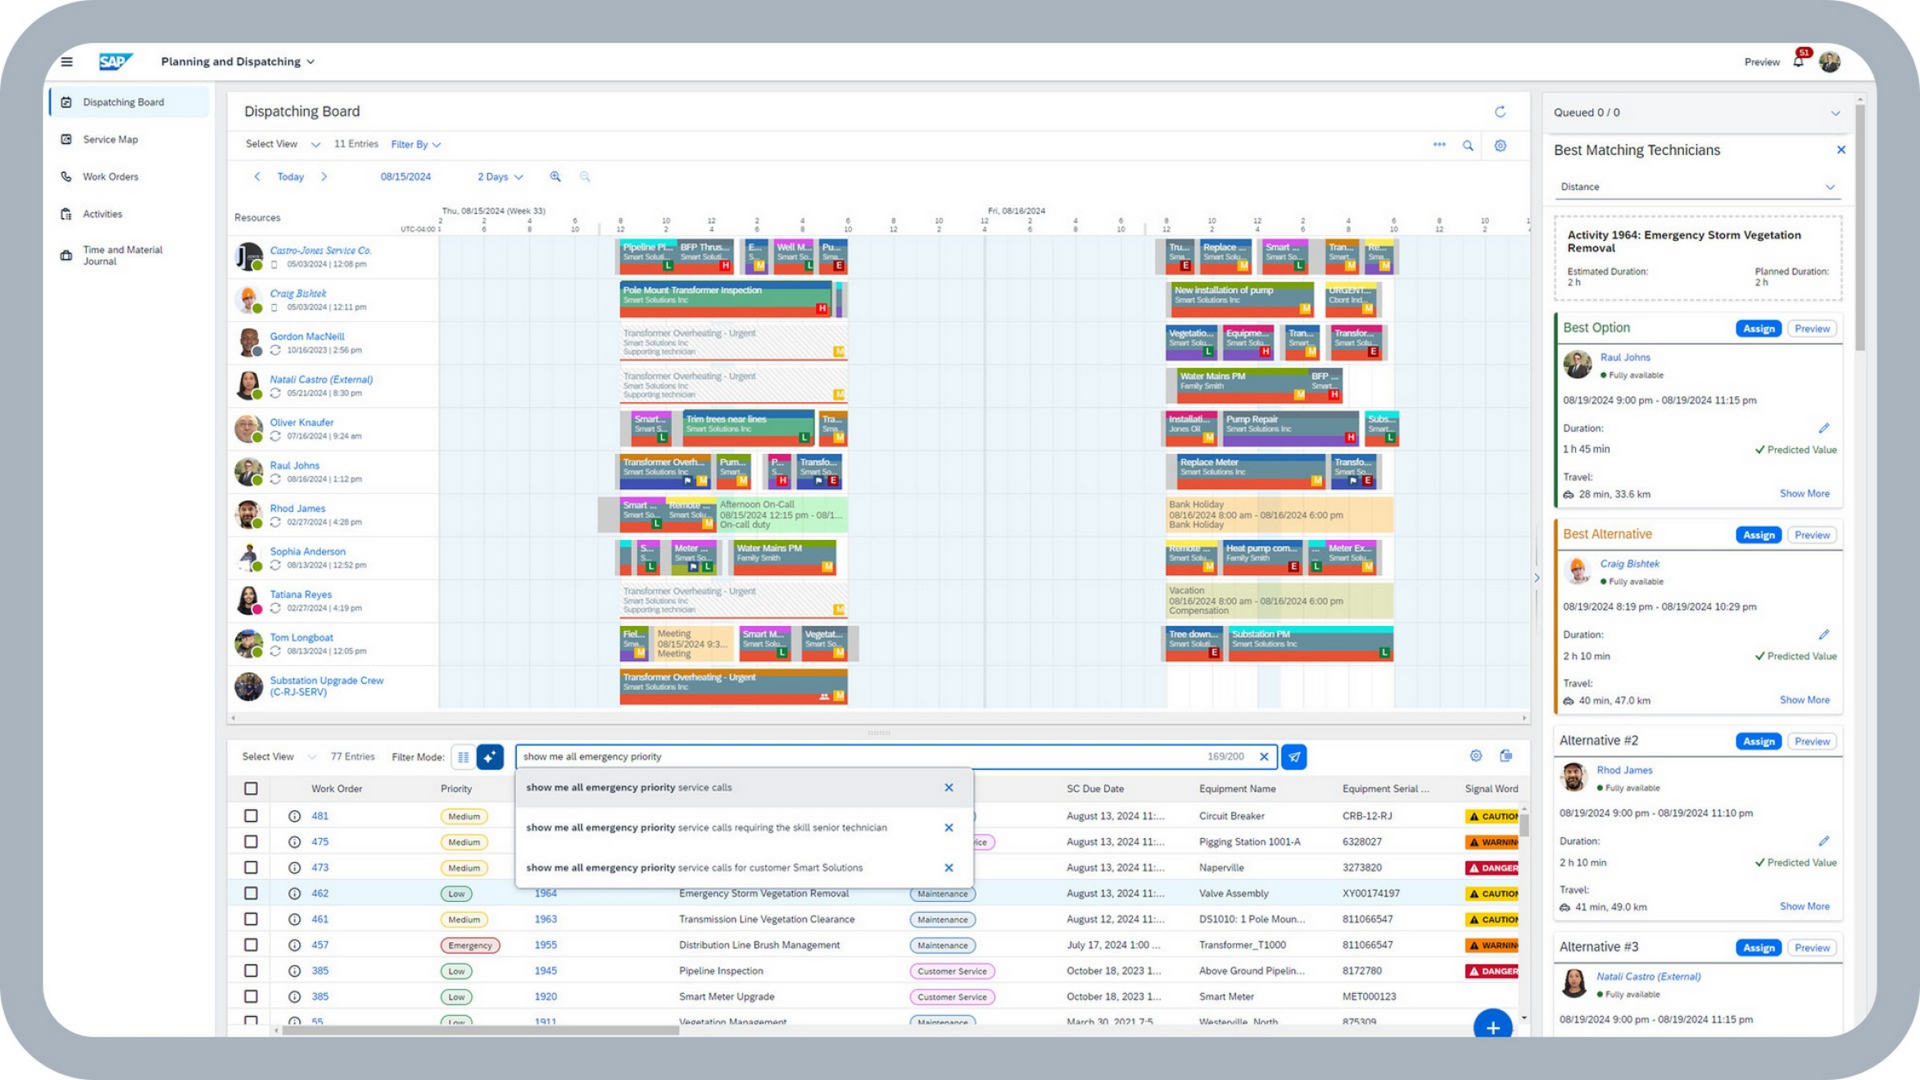
Task: Edit duration for Raul Johns option
Action: [1823, 428]
